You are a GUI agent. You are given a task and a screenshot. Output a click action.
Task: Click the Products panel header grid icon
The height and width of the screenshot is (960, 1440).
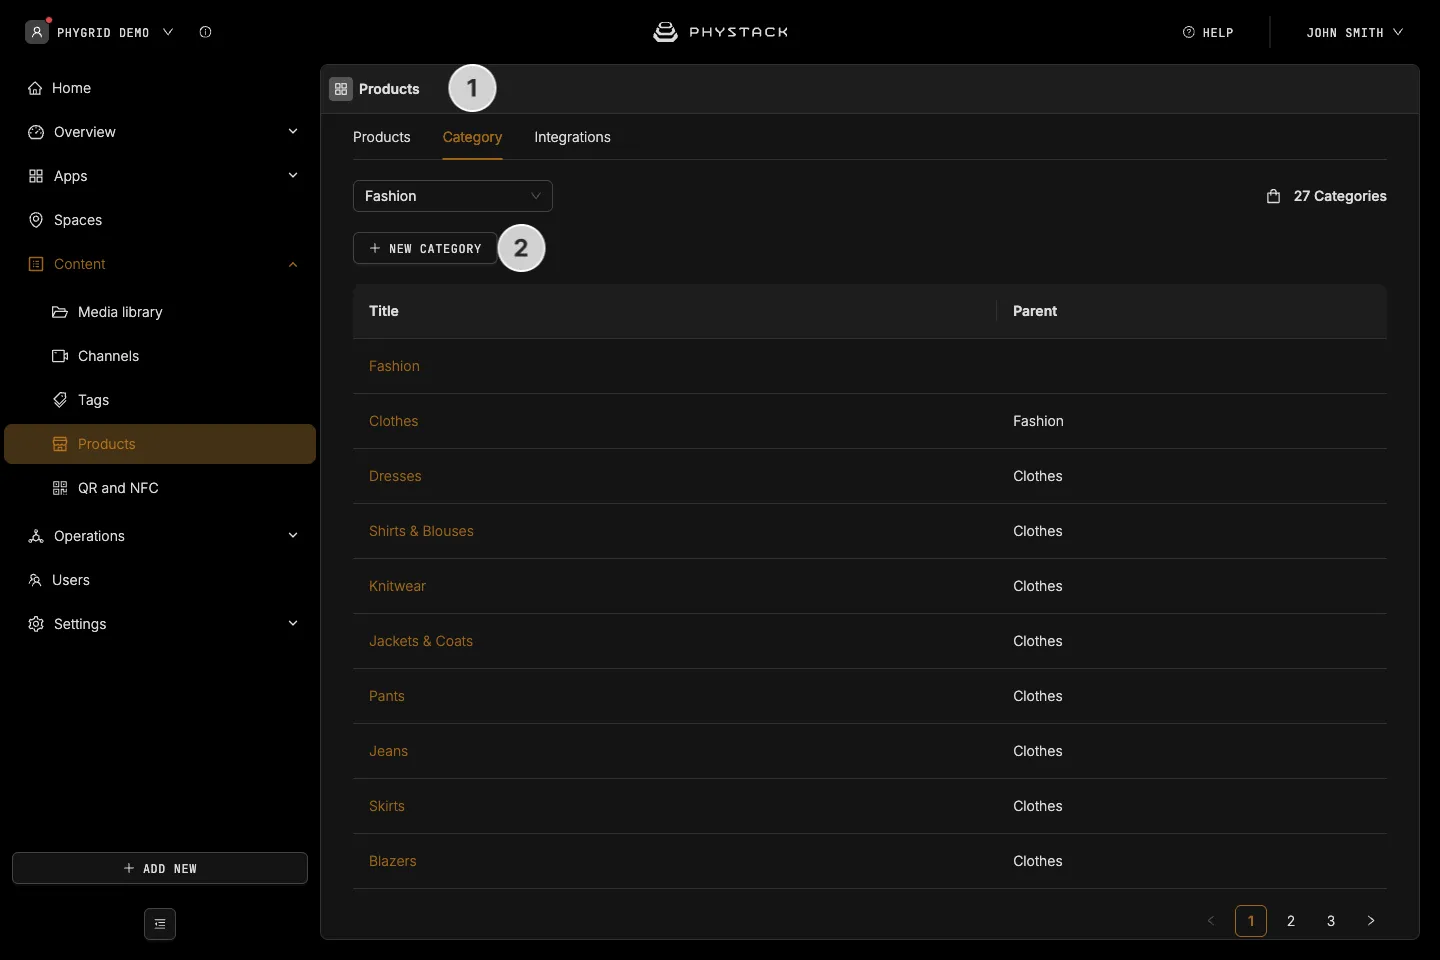click(341, 89)
